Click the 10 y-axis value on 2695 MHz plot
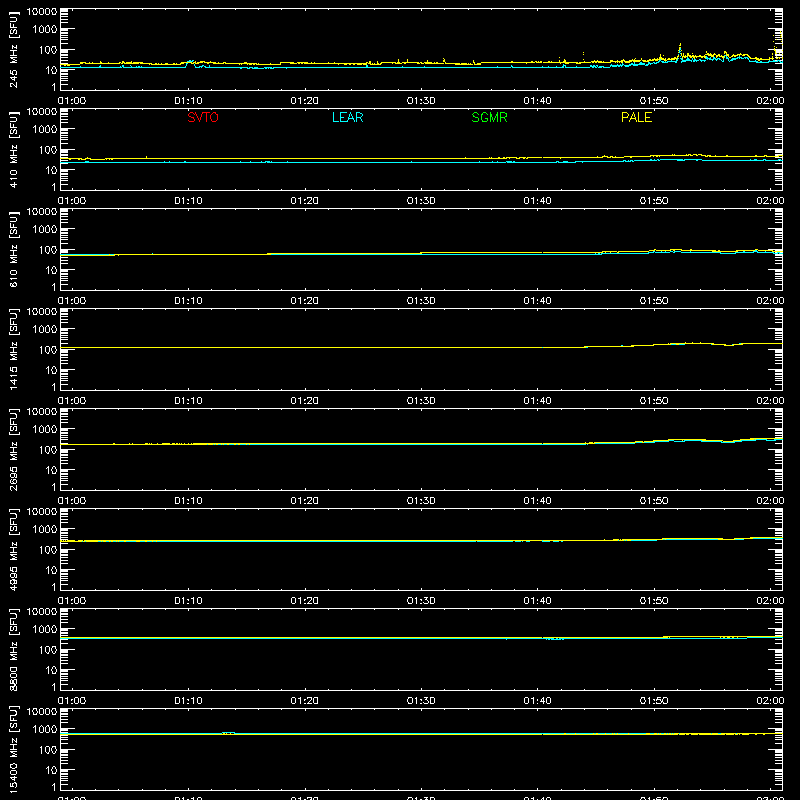 pos(51,470)
